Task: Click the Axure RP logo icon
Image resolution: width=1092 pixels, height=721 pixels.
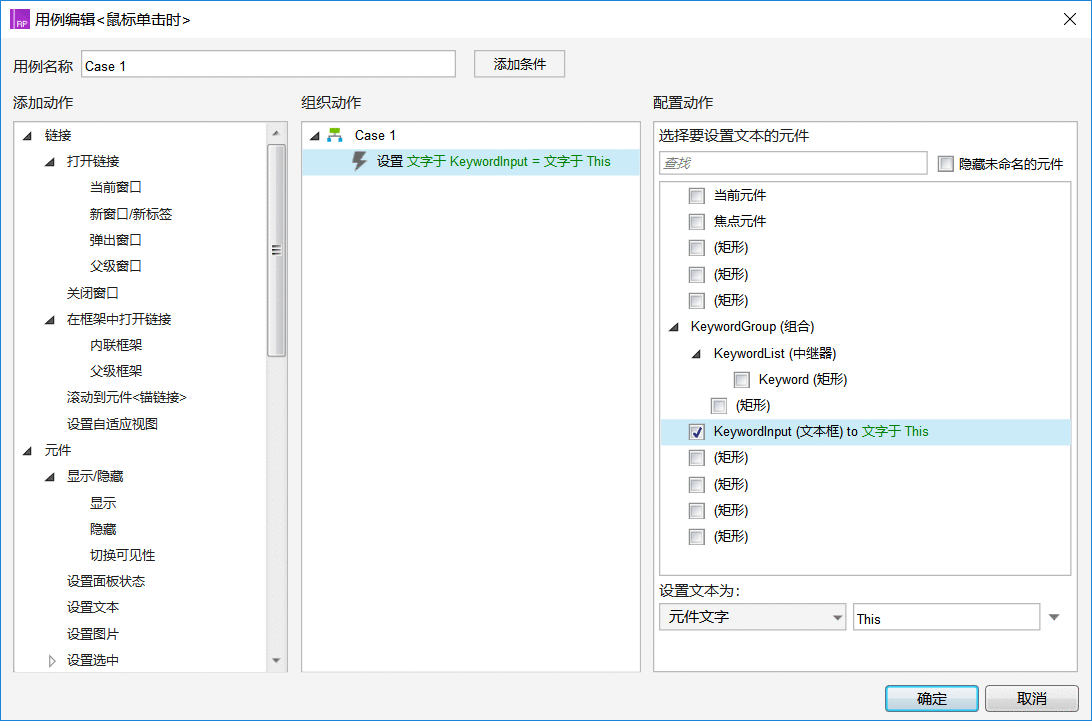Action: pyautogui.click(x=20, y=19)
